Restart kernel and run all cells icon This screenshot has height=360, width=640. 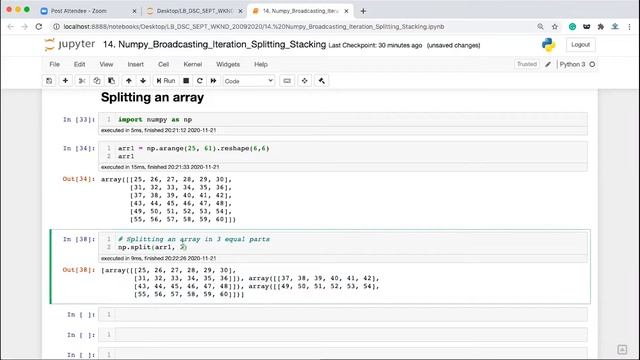pyautogui.click(x=213, y=81)
